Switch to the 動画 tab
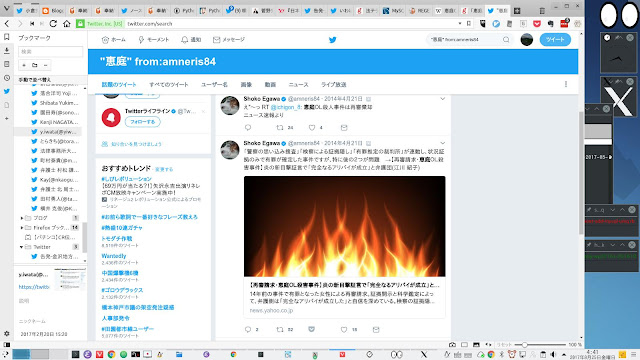 [270, 84]
